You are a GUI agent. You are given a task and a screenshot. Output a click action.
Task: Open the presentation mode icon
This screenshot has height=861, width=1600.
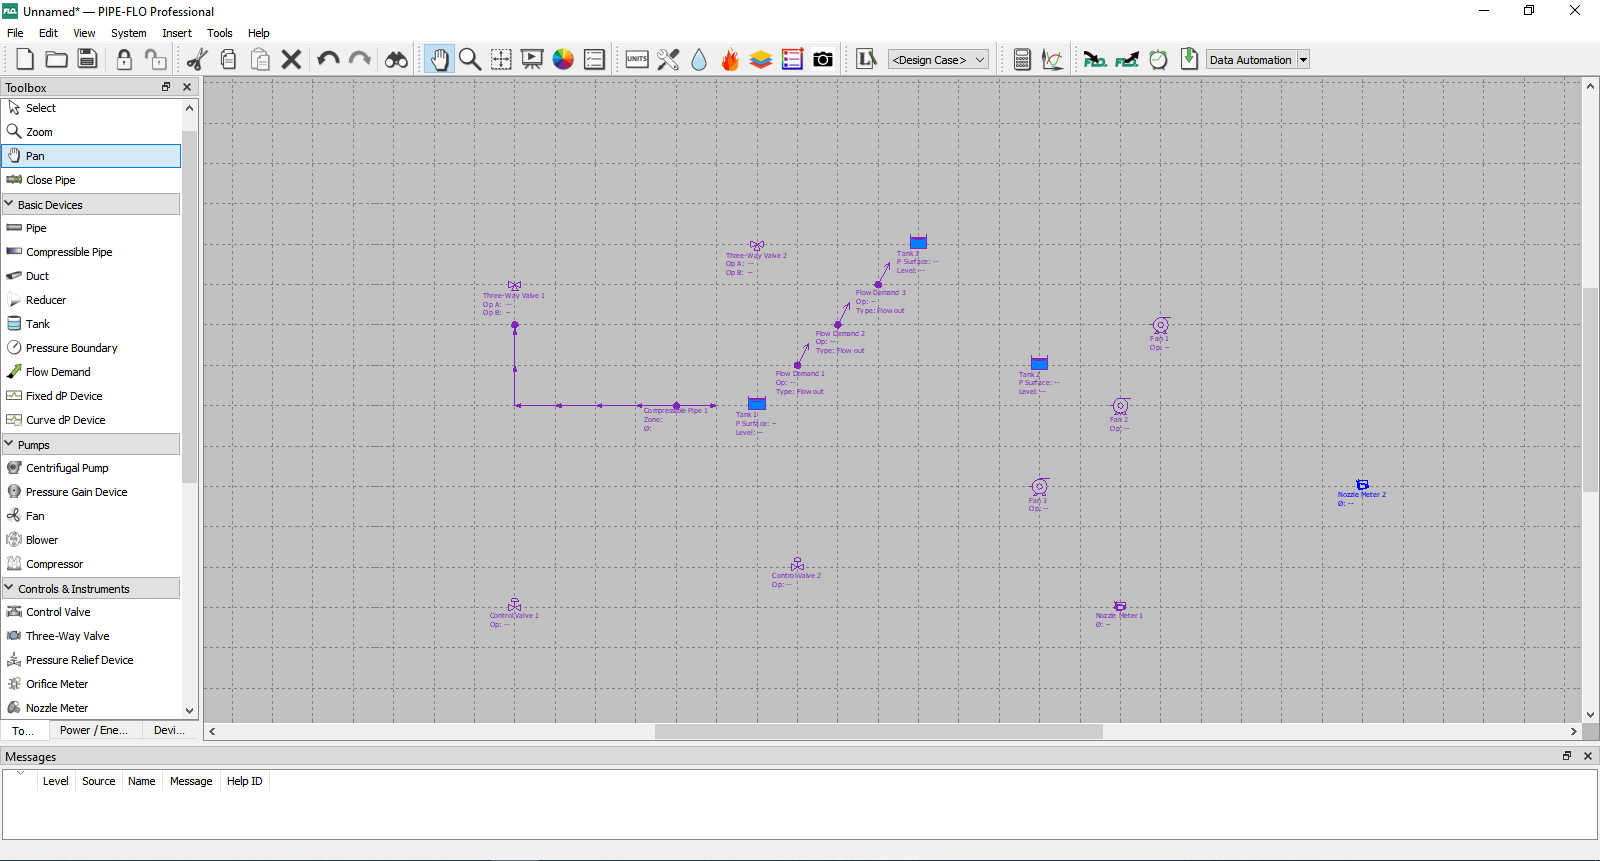[x=532, y=59]
